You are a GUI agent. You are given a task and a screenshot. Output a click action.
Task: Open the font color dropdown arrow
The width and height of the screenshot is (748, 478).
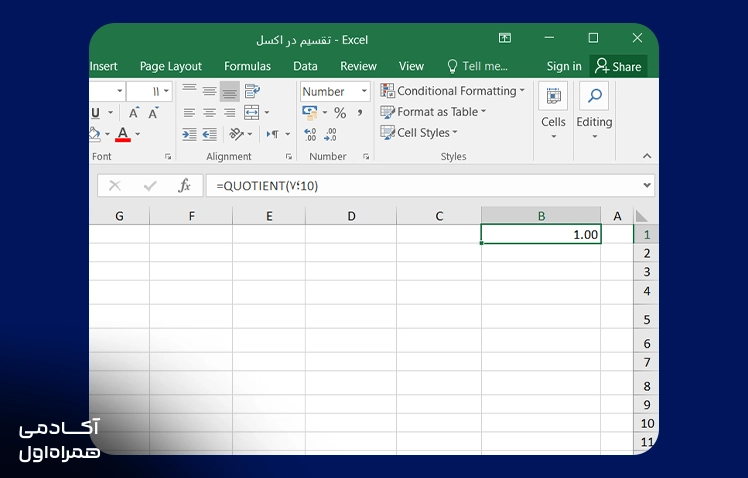point(138,134)
